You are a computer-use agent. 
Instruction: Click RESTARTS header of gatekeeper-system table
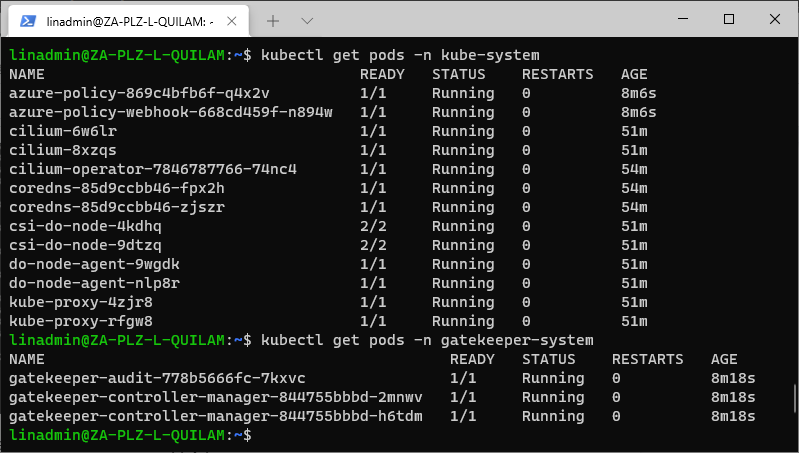pos(647,359)
